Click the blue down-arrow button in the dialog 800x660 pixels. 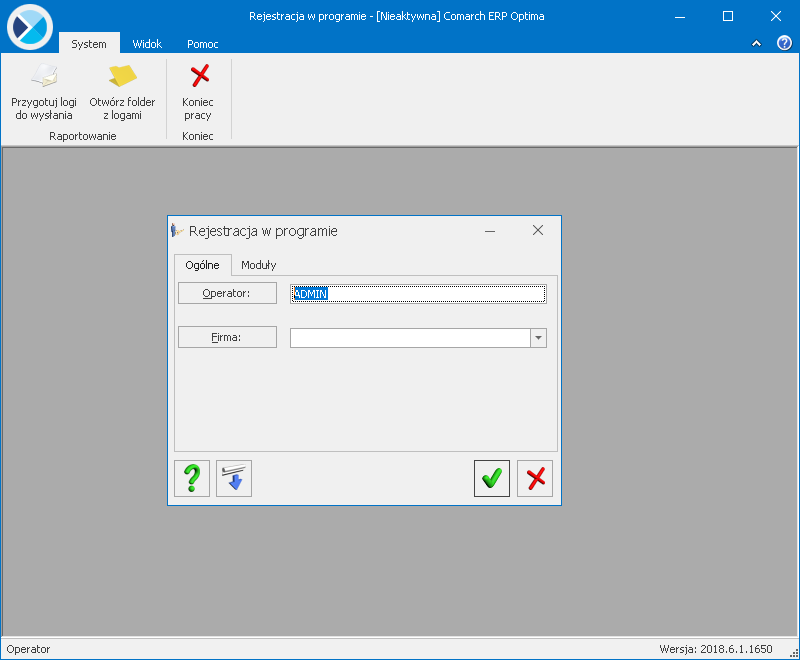(x=234, y=478)
